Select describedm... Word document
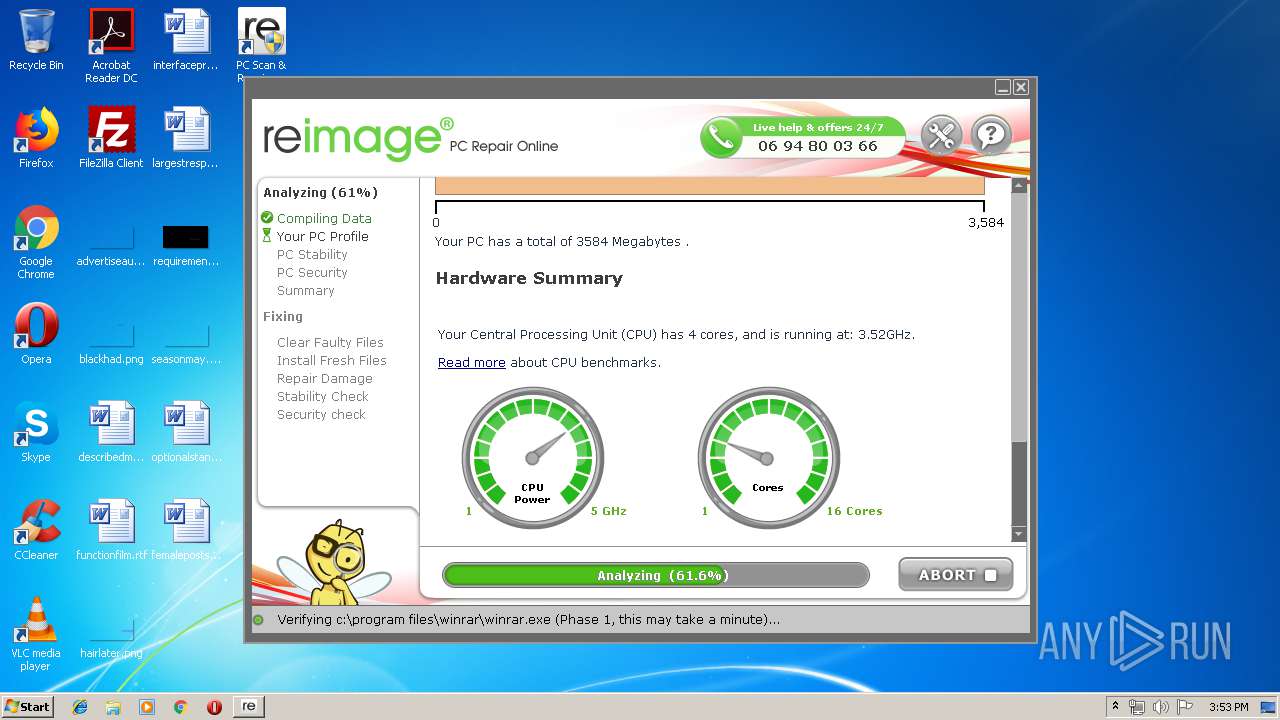The image size is (1280, 720). (x=111, y=432)
